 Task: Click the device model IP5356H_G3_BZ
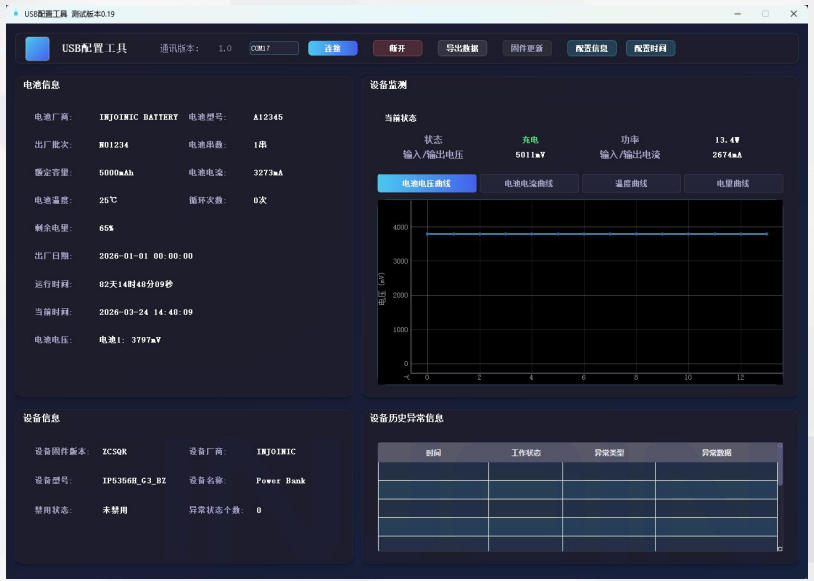[x=134, y=481]
